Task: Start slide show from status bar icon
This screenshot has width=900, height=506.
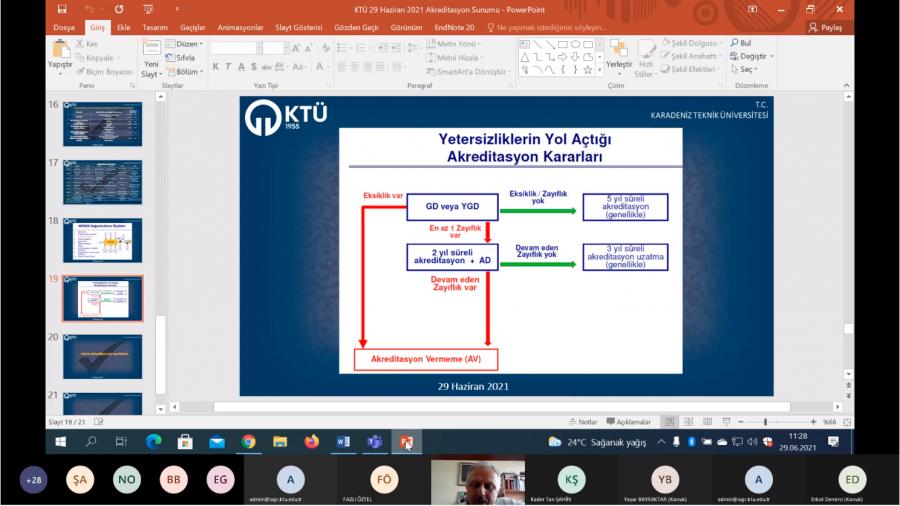Action: [724, 422]
